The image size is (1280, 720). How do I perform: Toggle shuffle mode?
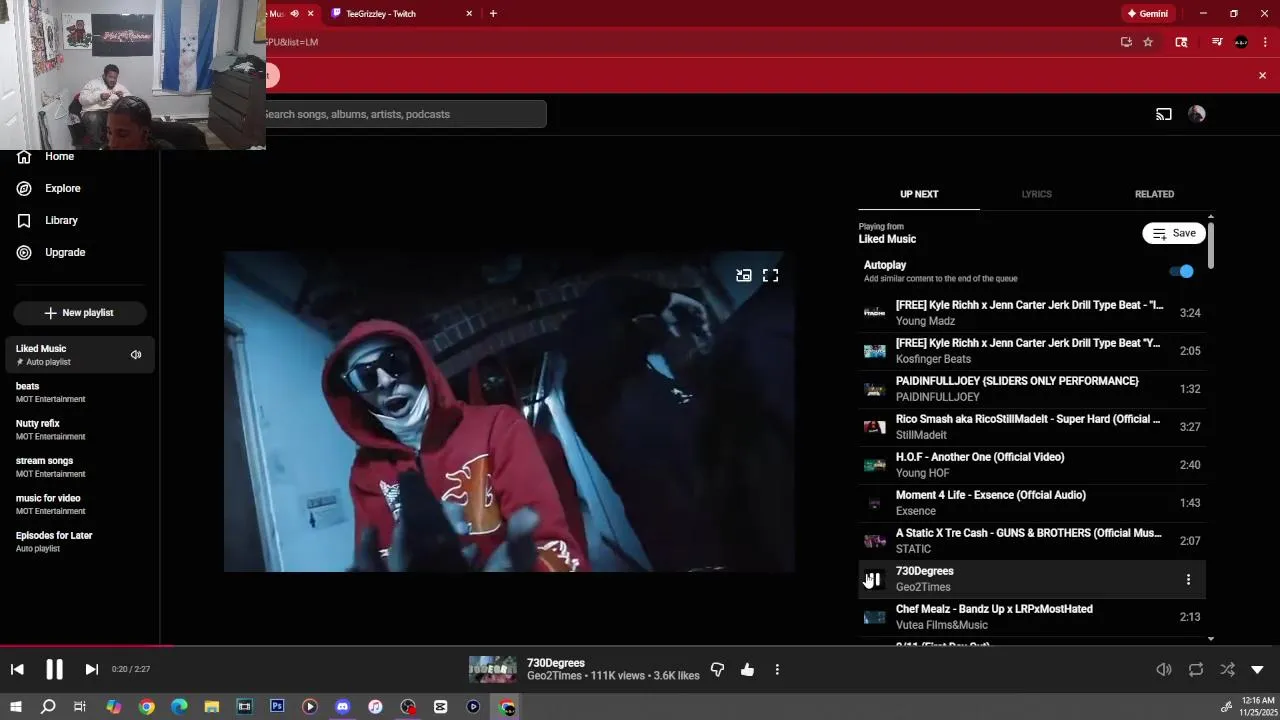point(1227,669)
